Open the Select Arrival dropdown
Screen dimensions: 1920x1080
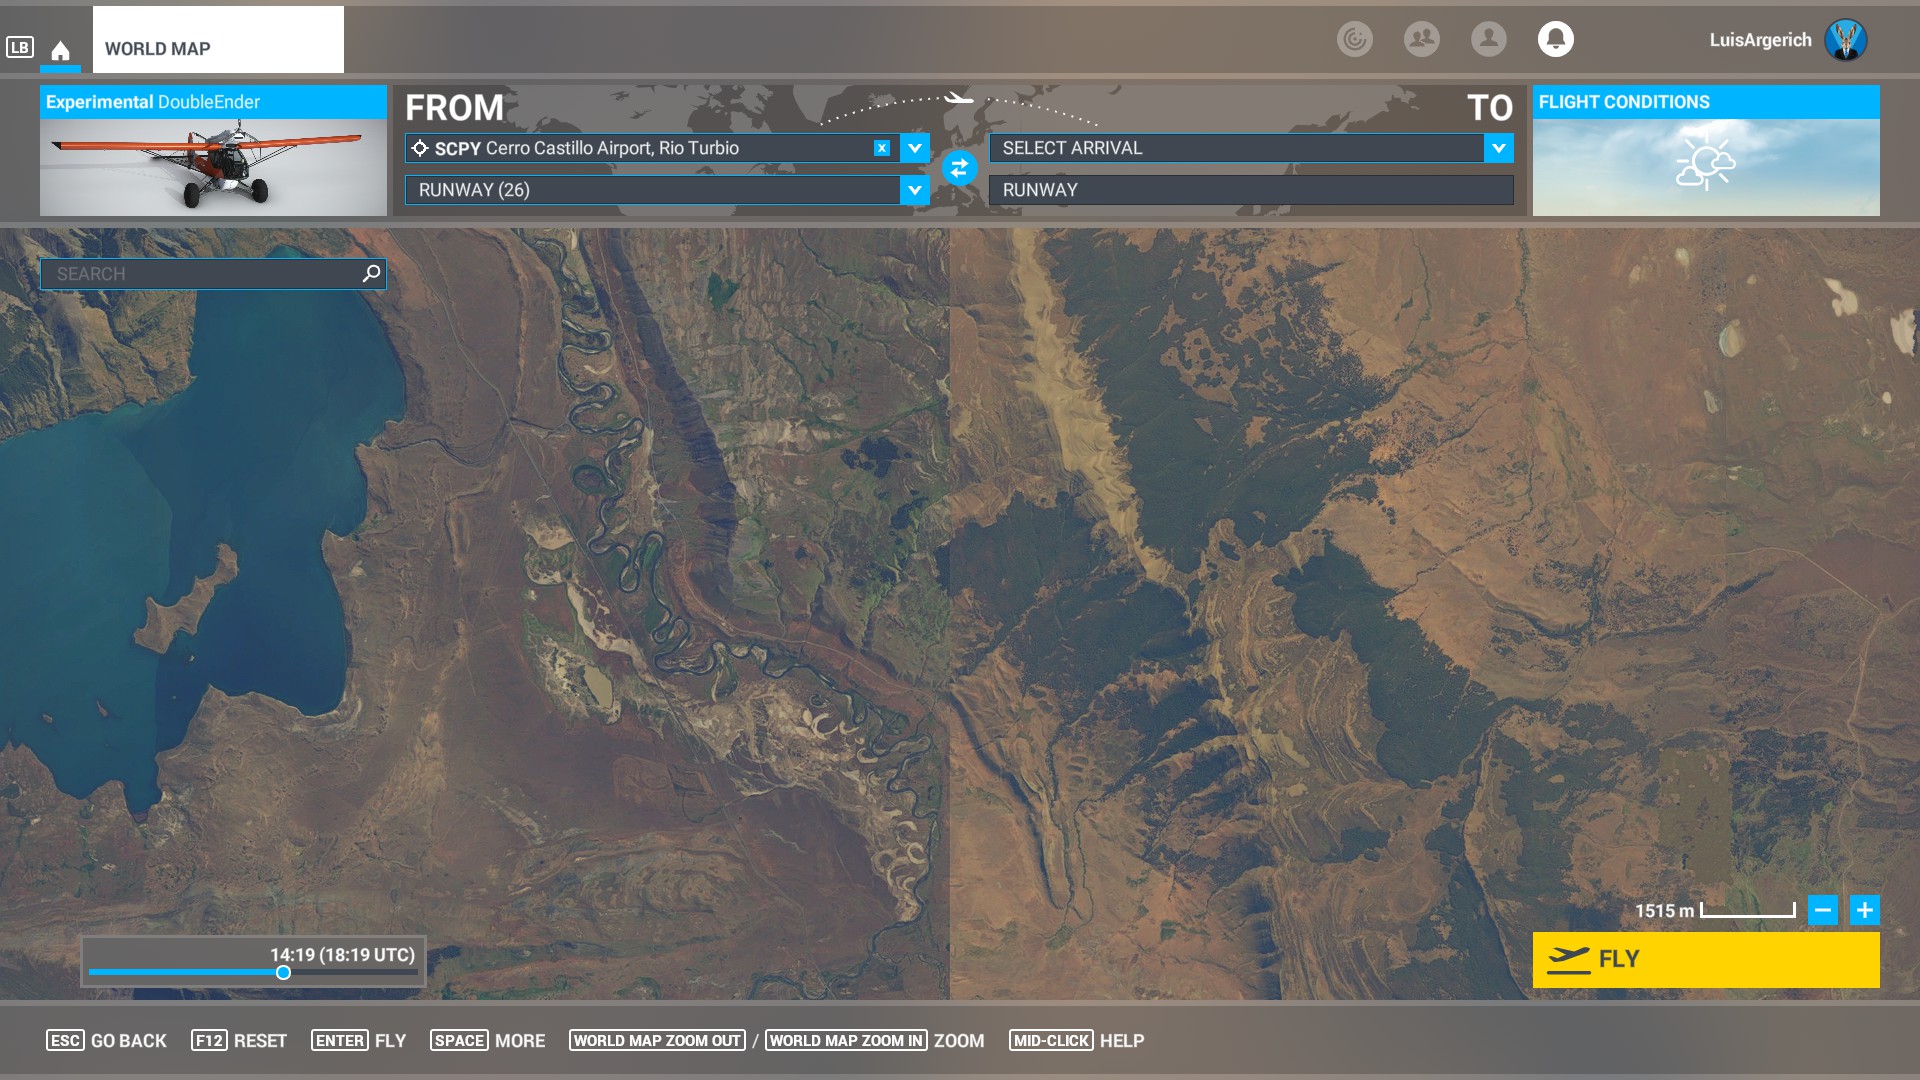[x=1497, y=148]
